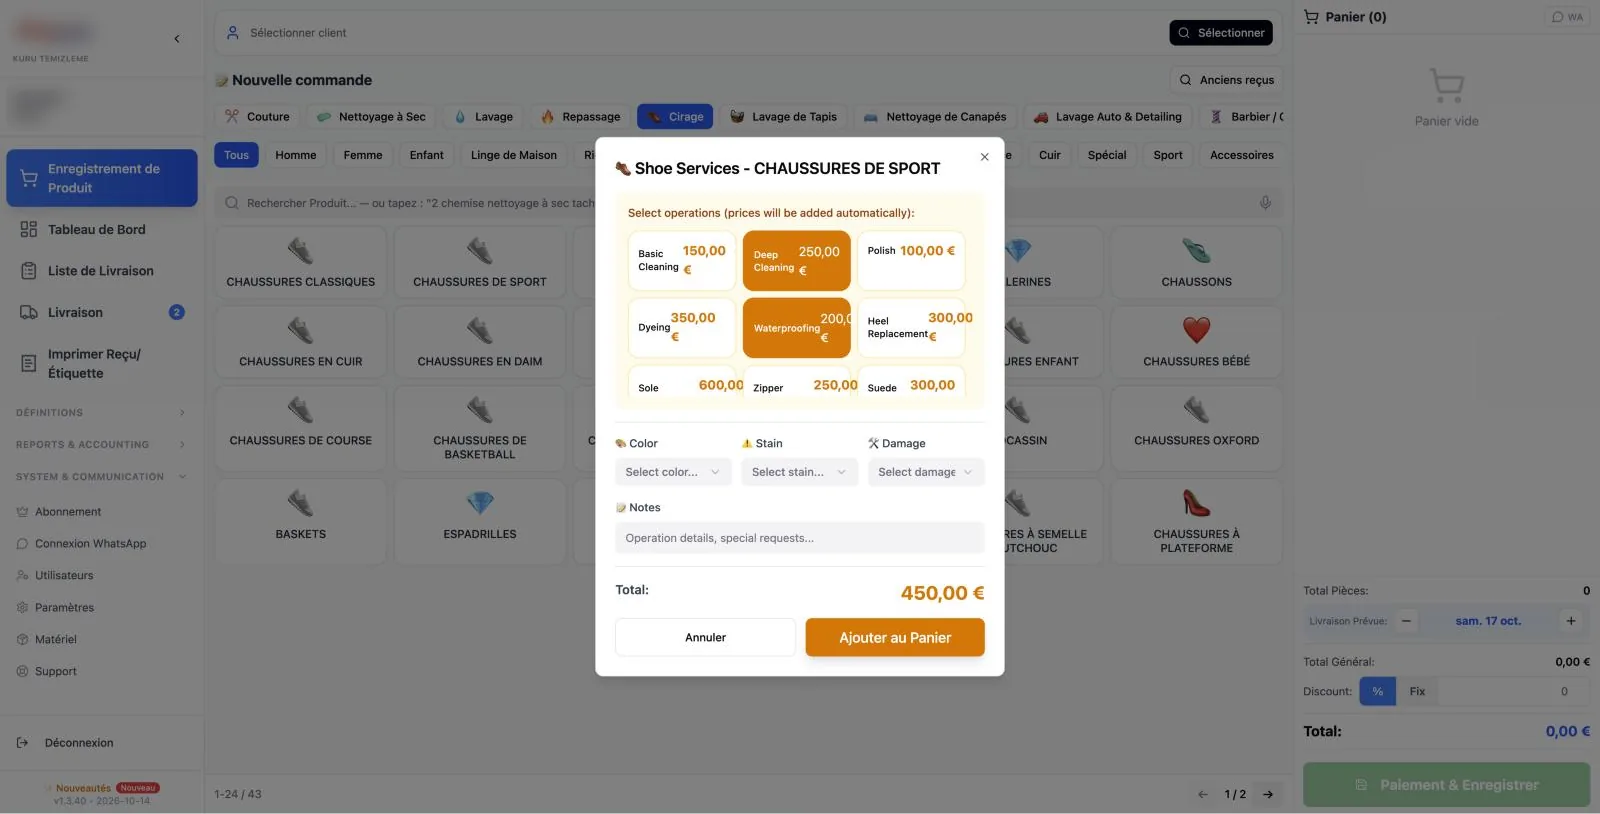1600x814 pixels.
Task: Toggle the Dyeing 350,00 € operation
Action: coord(682,327)
